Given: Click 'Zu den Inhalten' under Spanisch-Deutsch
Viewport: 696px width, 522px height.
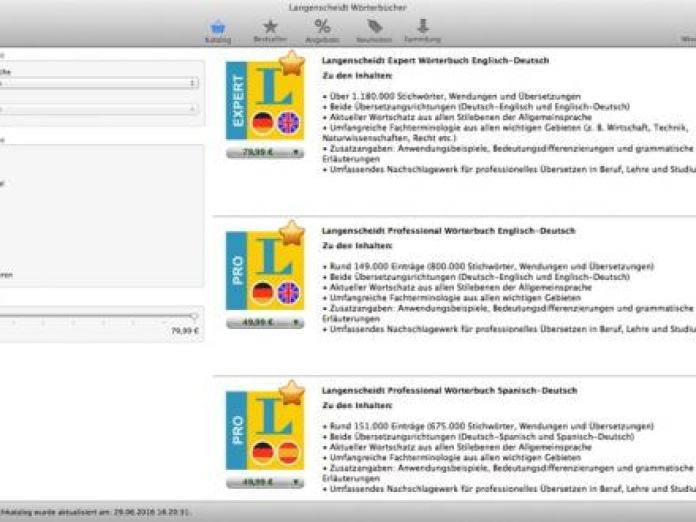Looking at the screenshot, I should tap(357, 405).
